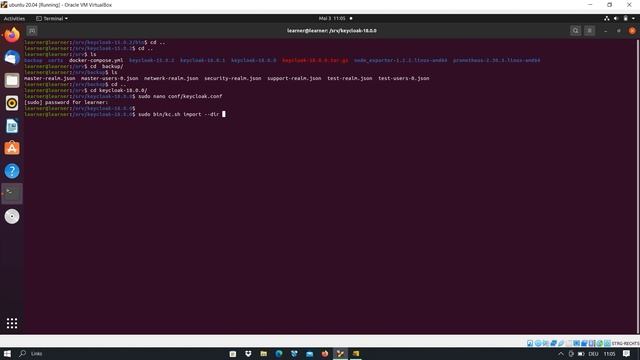Open the Help icon in the dock
The width and height of the screenshot is (640, 360).
12,171
